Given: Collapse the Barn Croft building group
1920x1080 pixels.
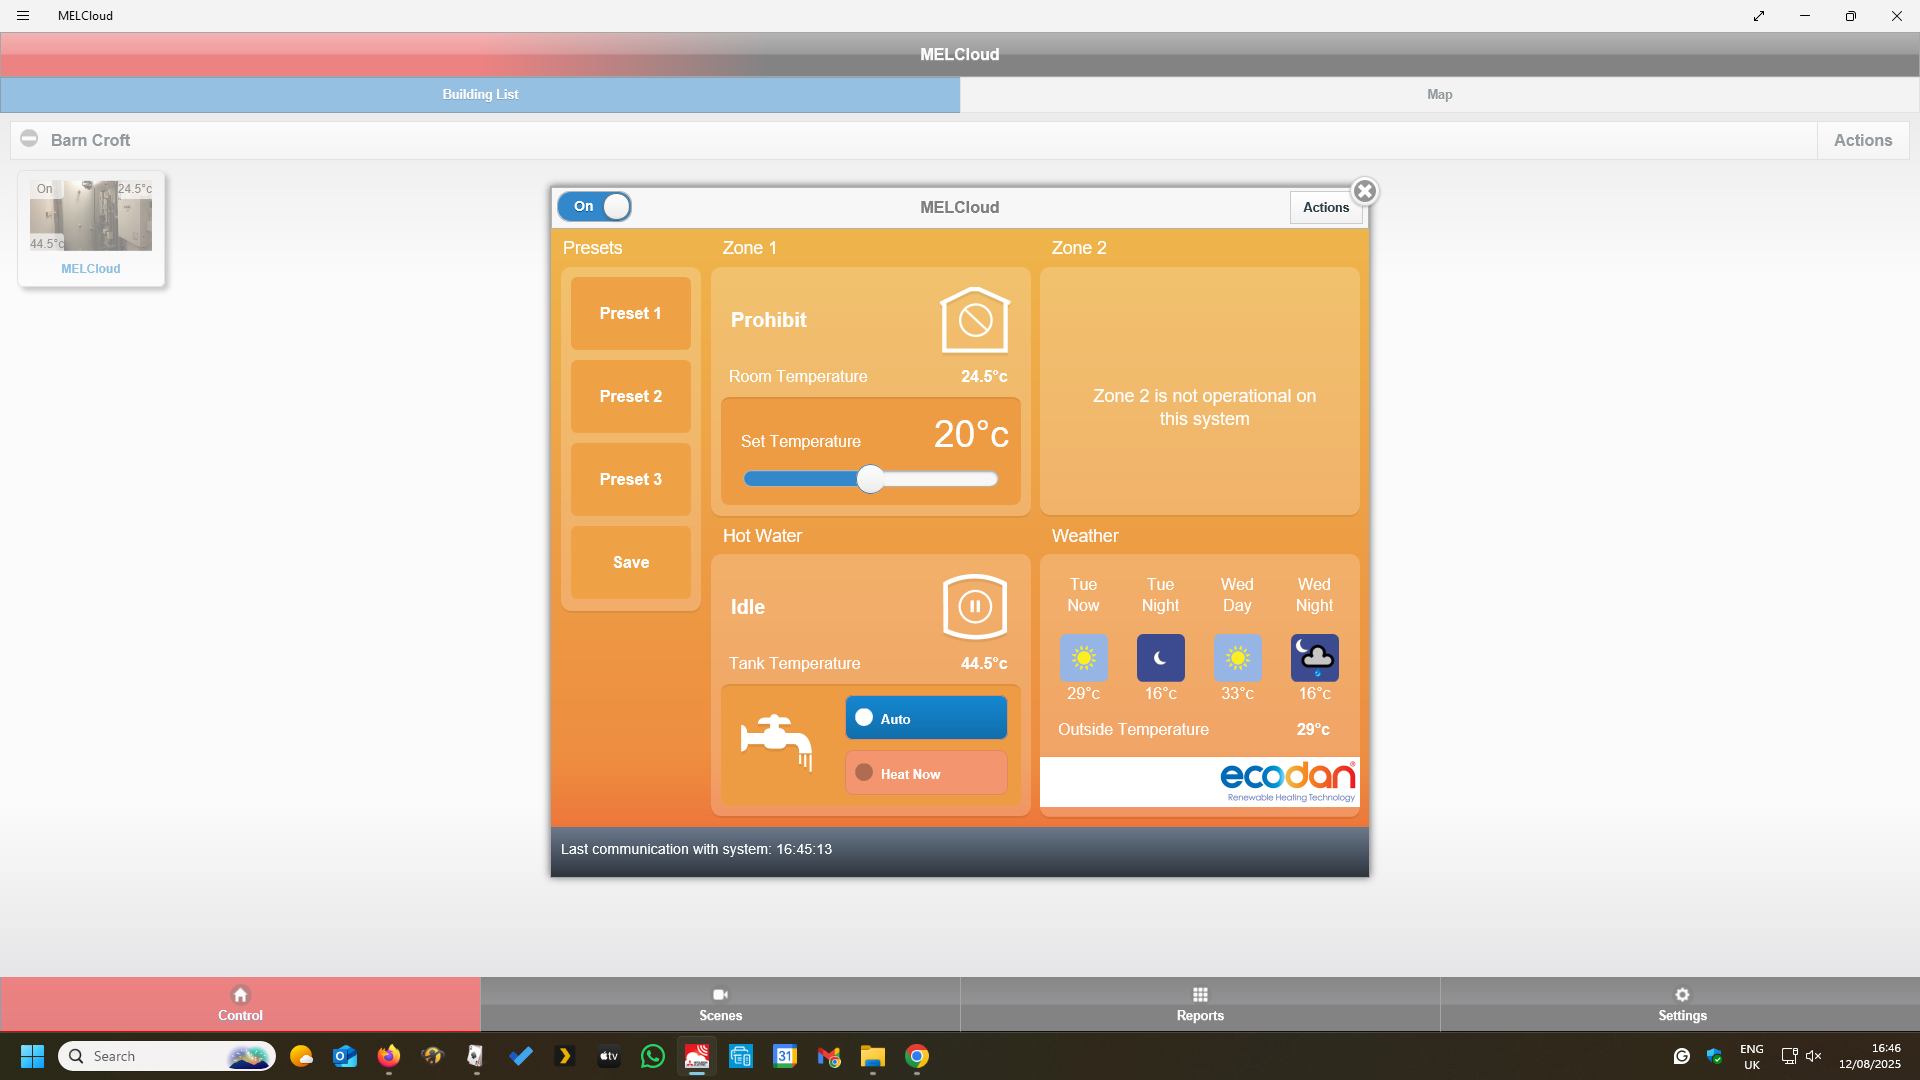Looking at the screenshot, I should click(29, 139).
